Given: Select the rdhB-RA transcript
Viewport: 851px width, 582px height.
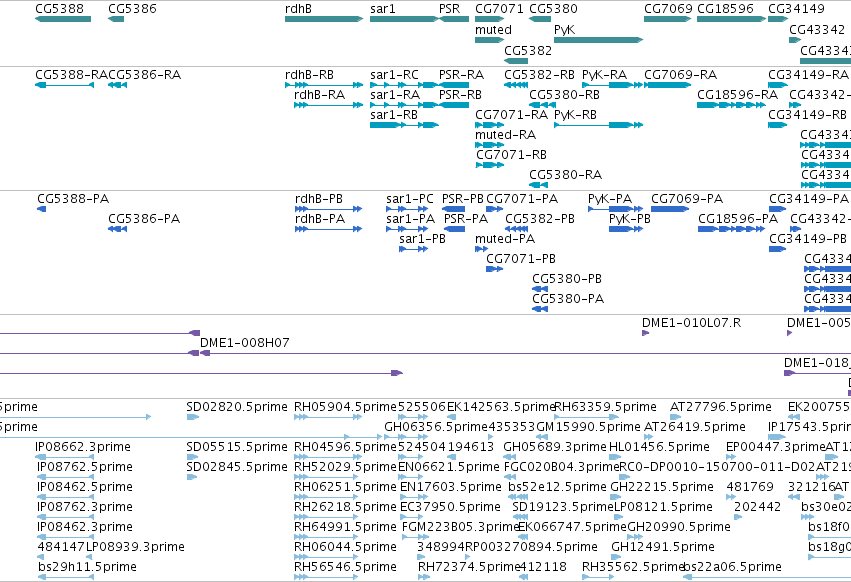Looking at the screenshot, I should point(328,105).
